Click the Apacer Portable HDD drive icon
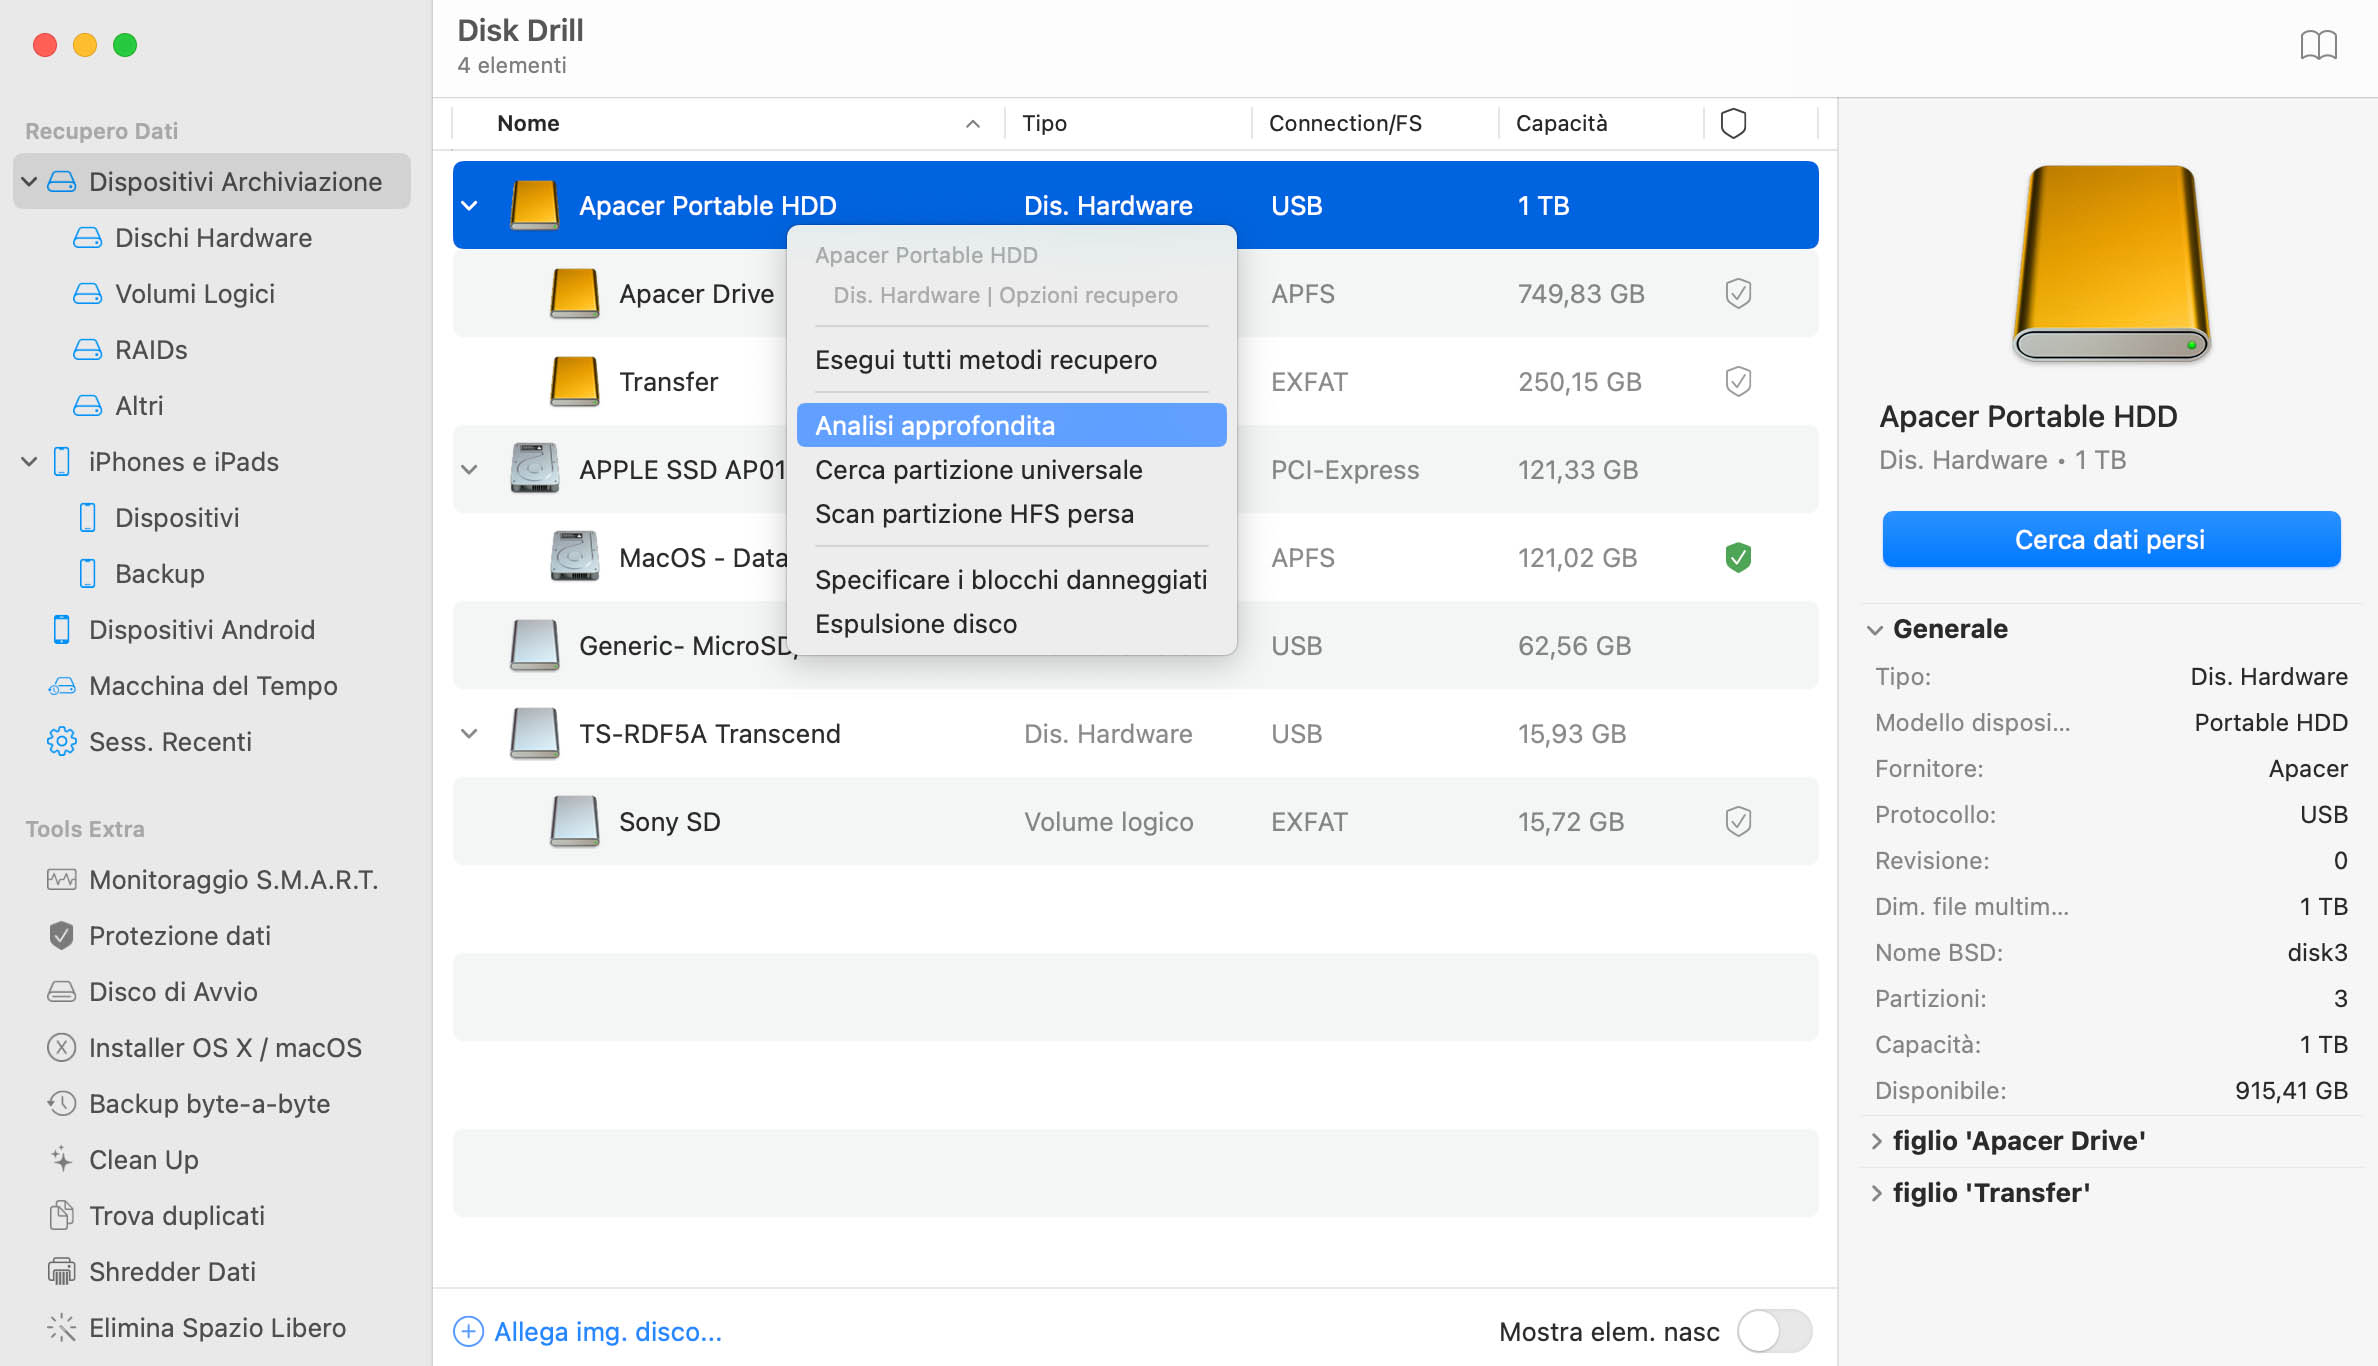Viewport: 2378px width, 1366px height. pos(534,205)
